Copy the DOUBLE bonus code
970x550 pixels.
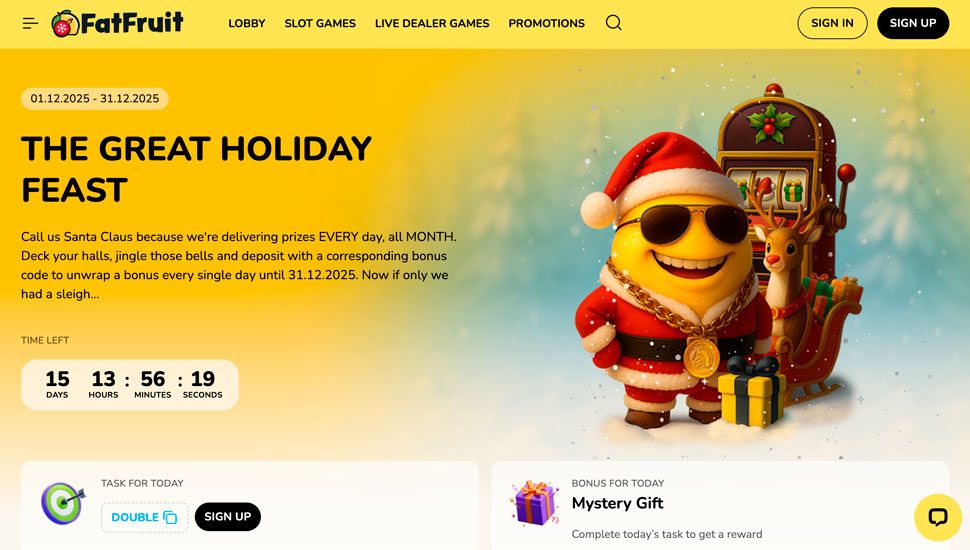click(170, 518)
